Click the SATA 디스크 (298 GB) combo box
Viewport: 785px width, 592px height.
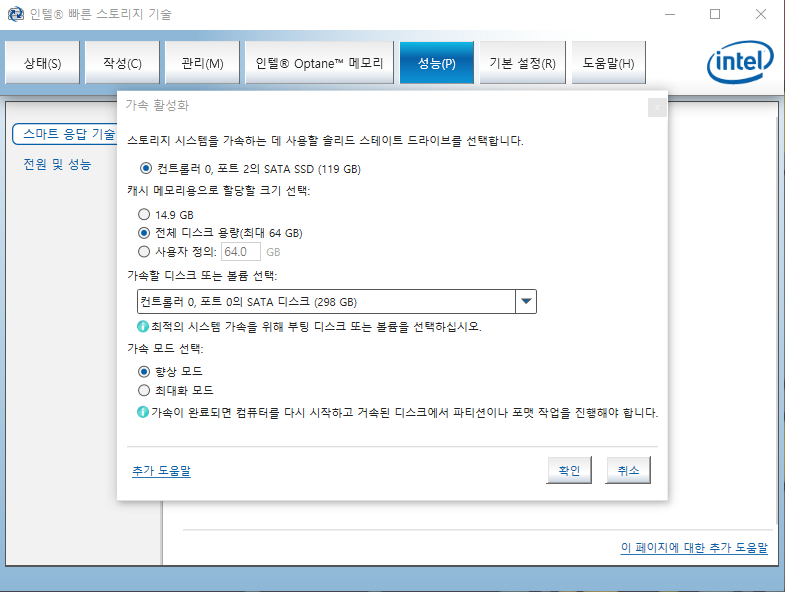click(336, 302)
